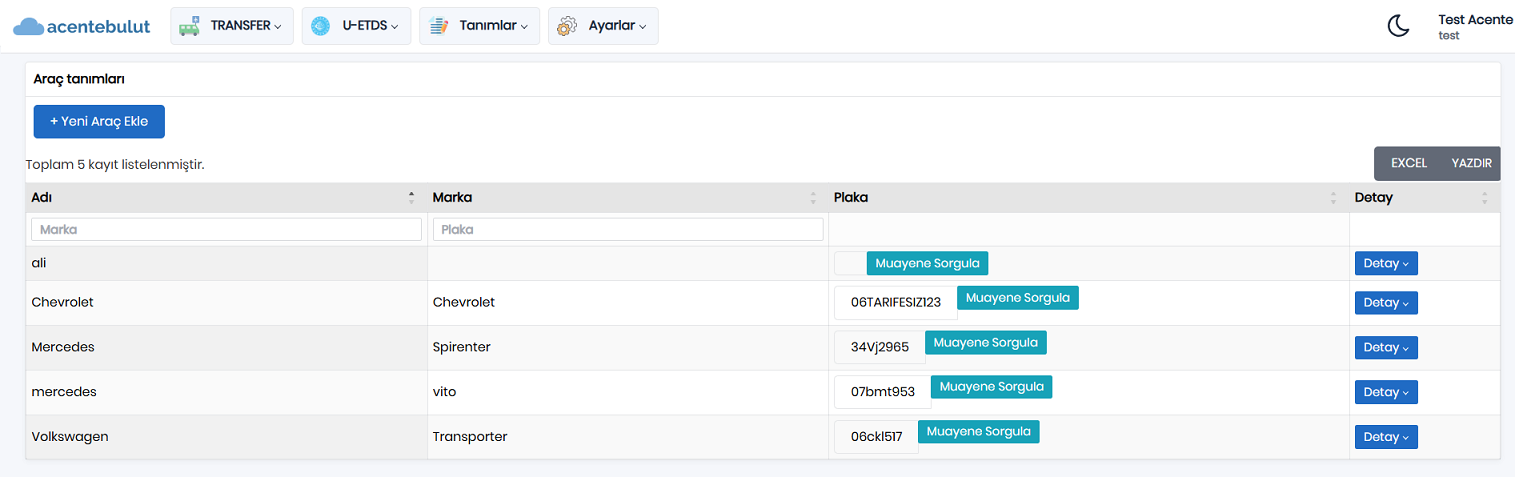Sort by Adı column arrows
The width and height of the screenshot is (1515, 477).
(411, 198)
